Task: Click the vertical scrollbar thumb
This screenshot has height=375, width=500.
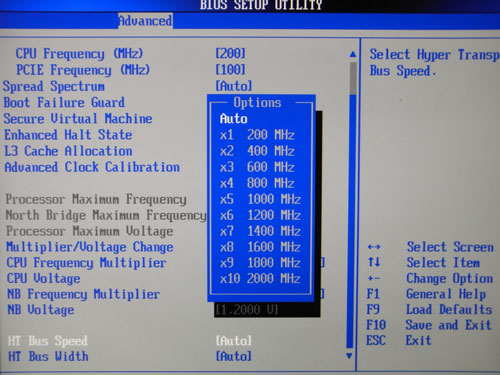Action: tap(353, 77)
